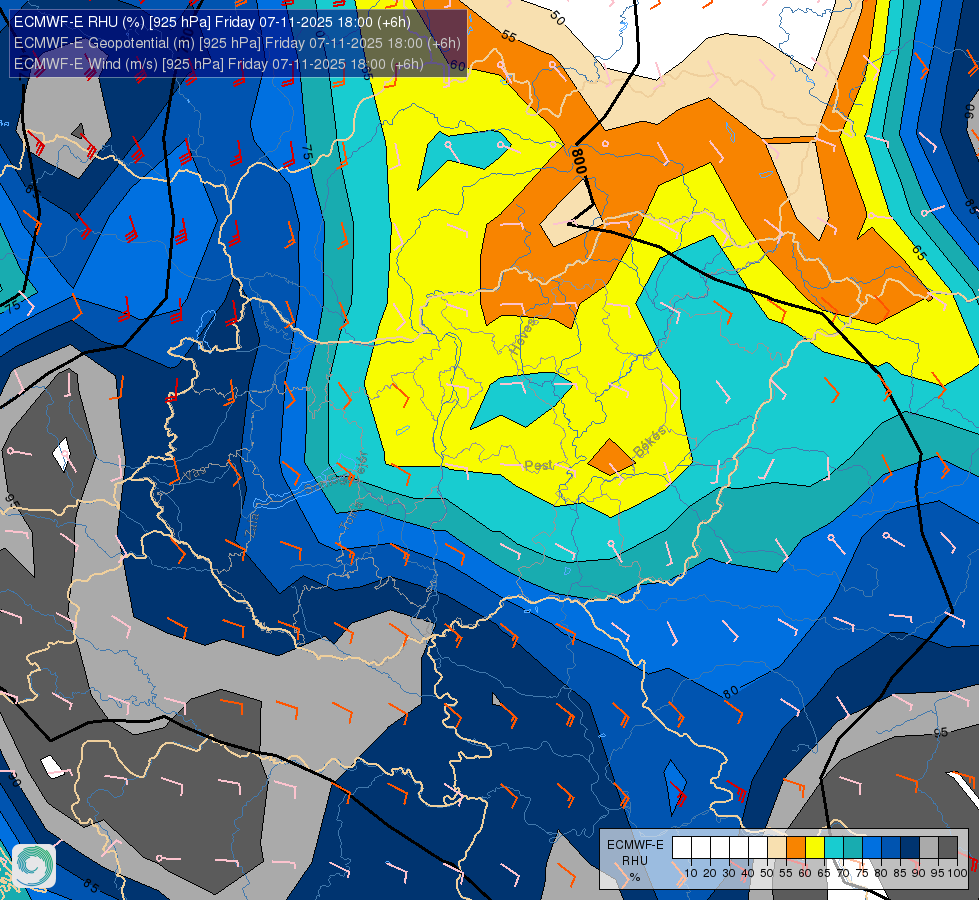
Task: Click the cyan legend swatch for 65-70 percent
Action: pos(834,847)
